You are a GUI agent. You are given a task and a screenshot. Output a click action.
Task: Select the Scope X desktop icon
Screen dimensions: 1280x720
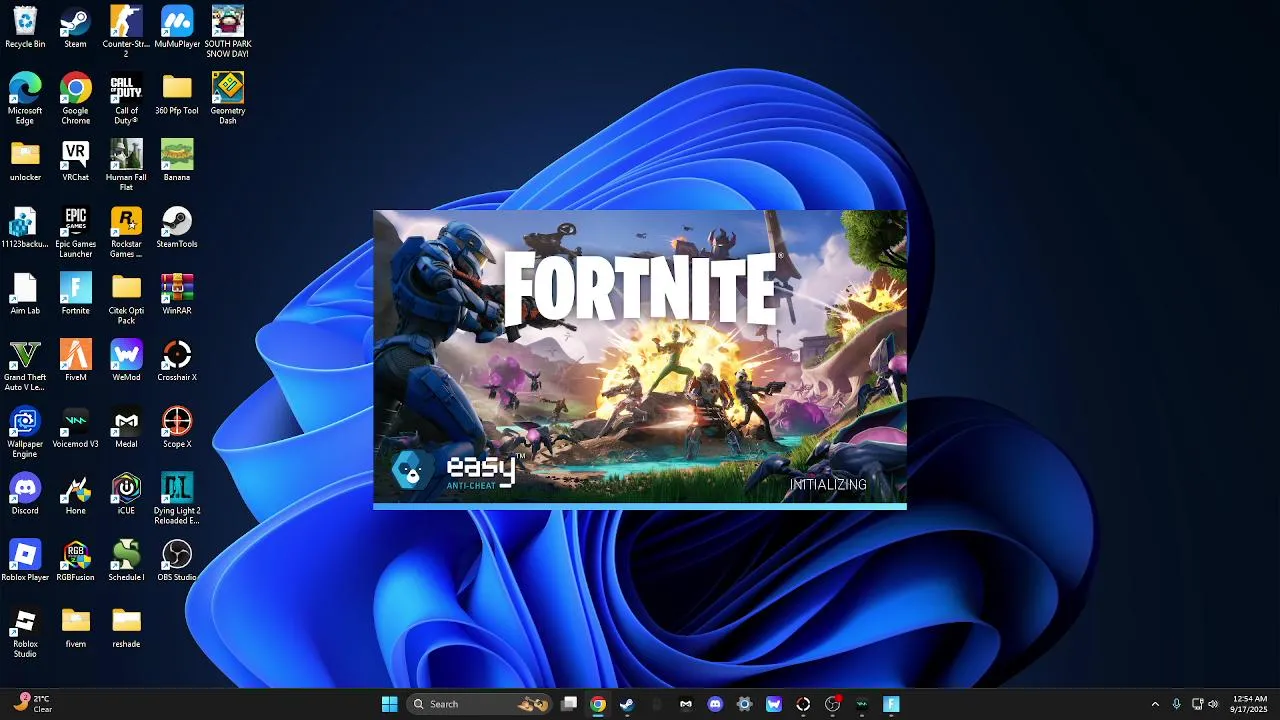pyautogui.click(x=177, y=427)
